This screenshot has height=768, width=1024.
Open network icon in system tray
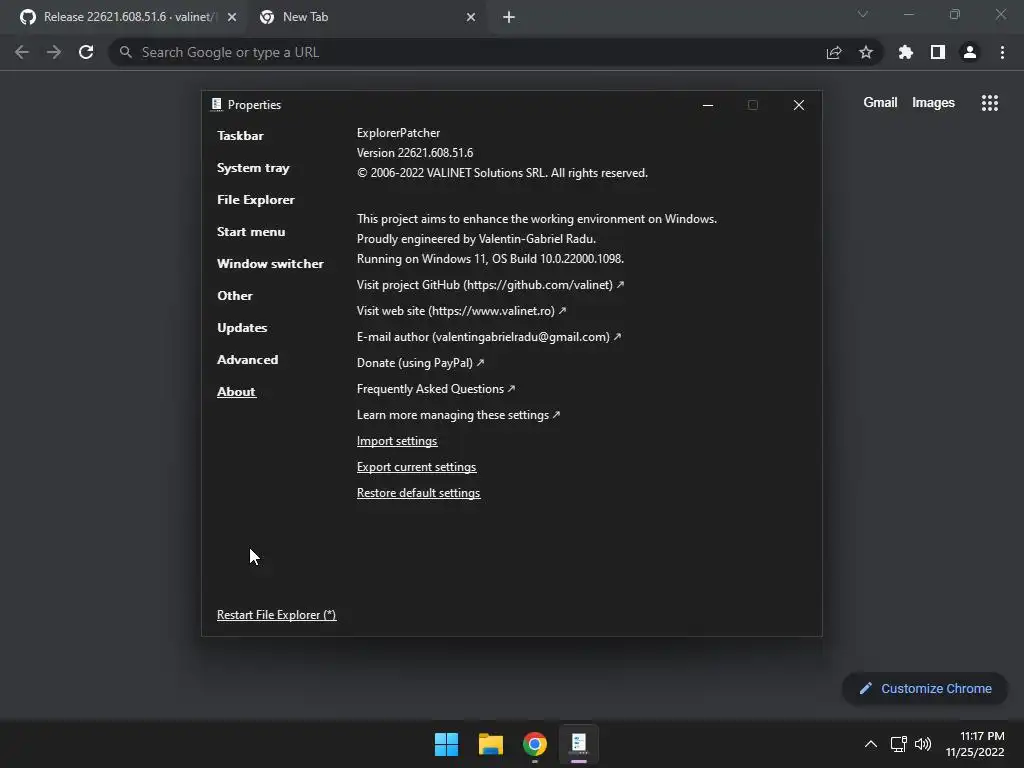899,744
